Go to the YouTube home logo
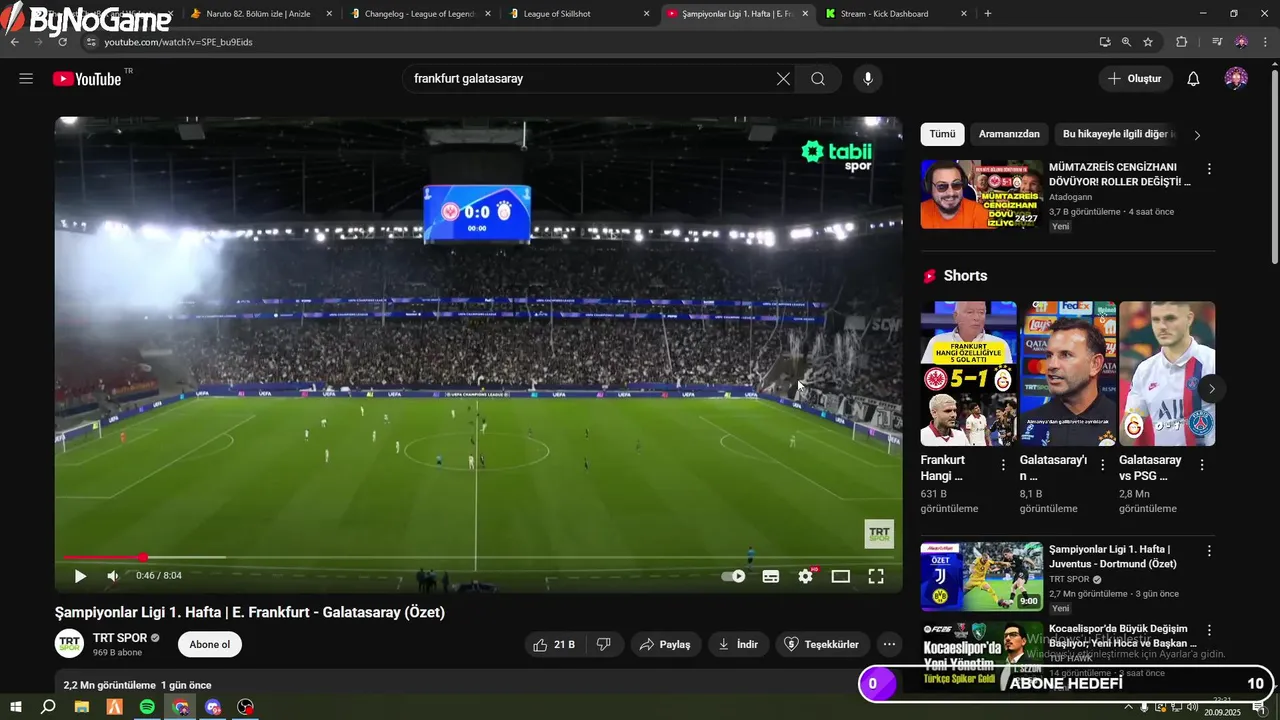This screenshot has width=1280, height=720. click(x=87, y=79)
